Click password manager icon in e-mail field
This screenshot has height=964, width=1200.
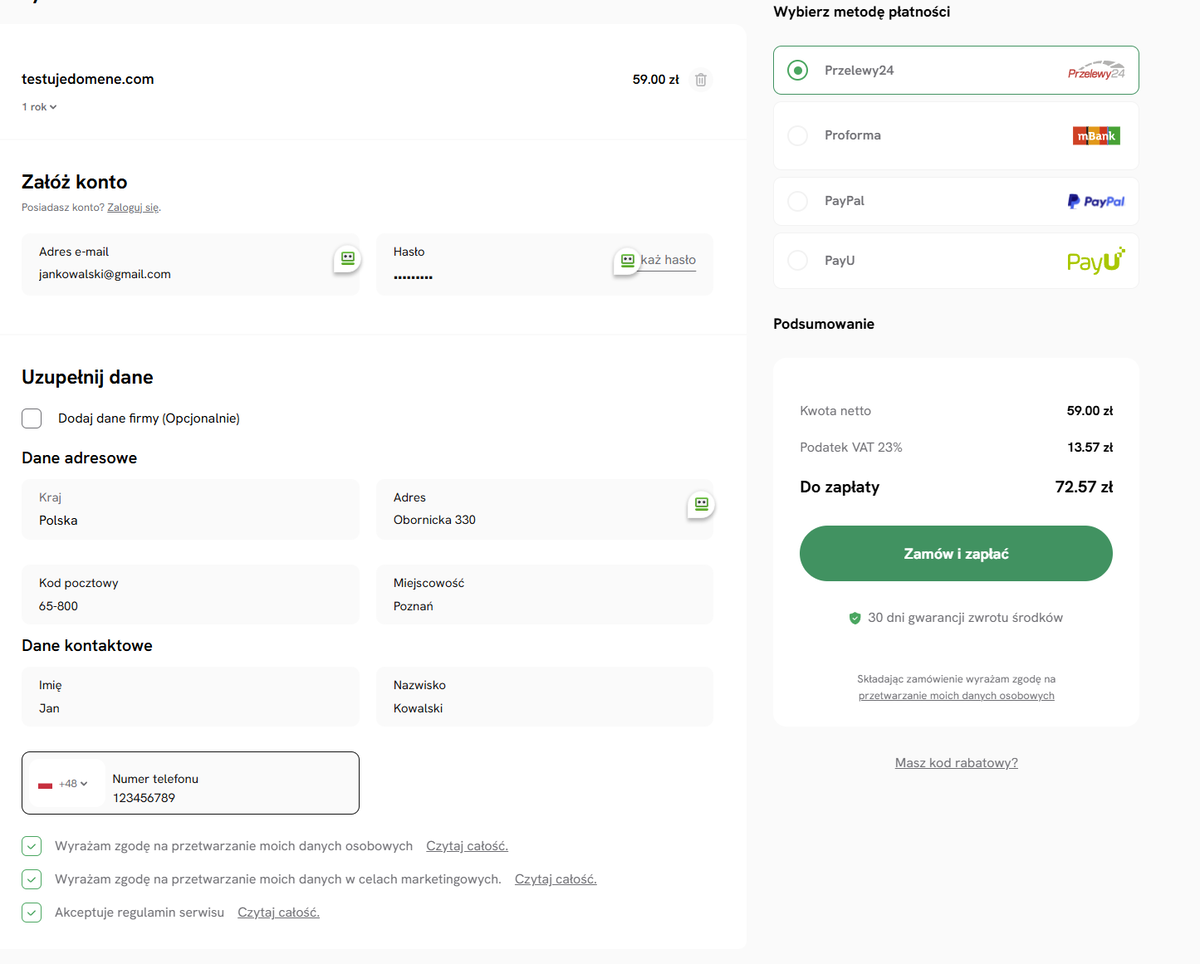pos(347,259)
